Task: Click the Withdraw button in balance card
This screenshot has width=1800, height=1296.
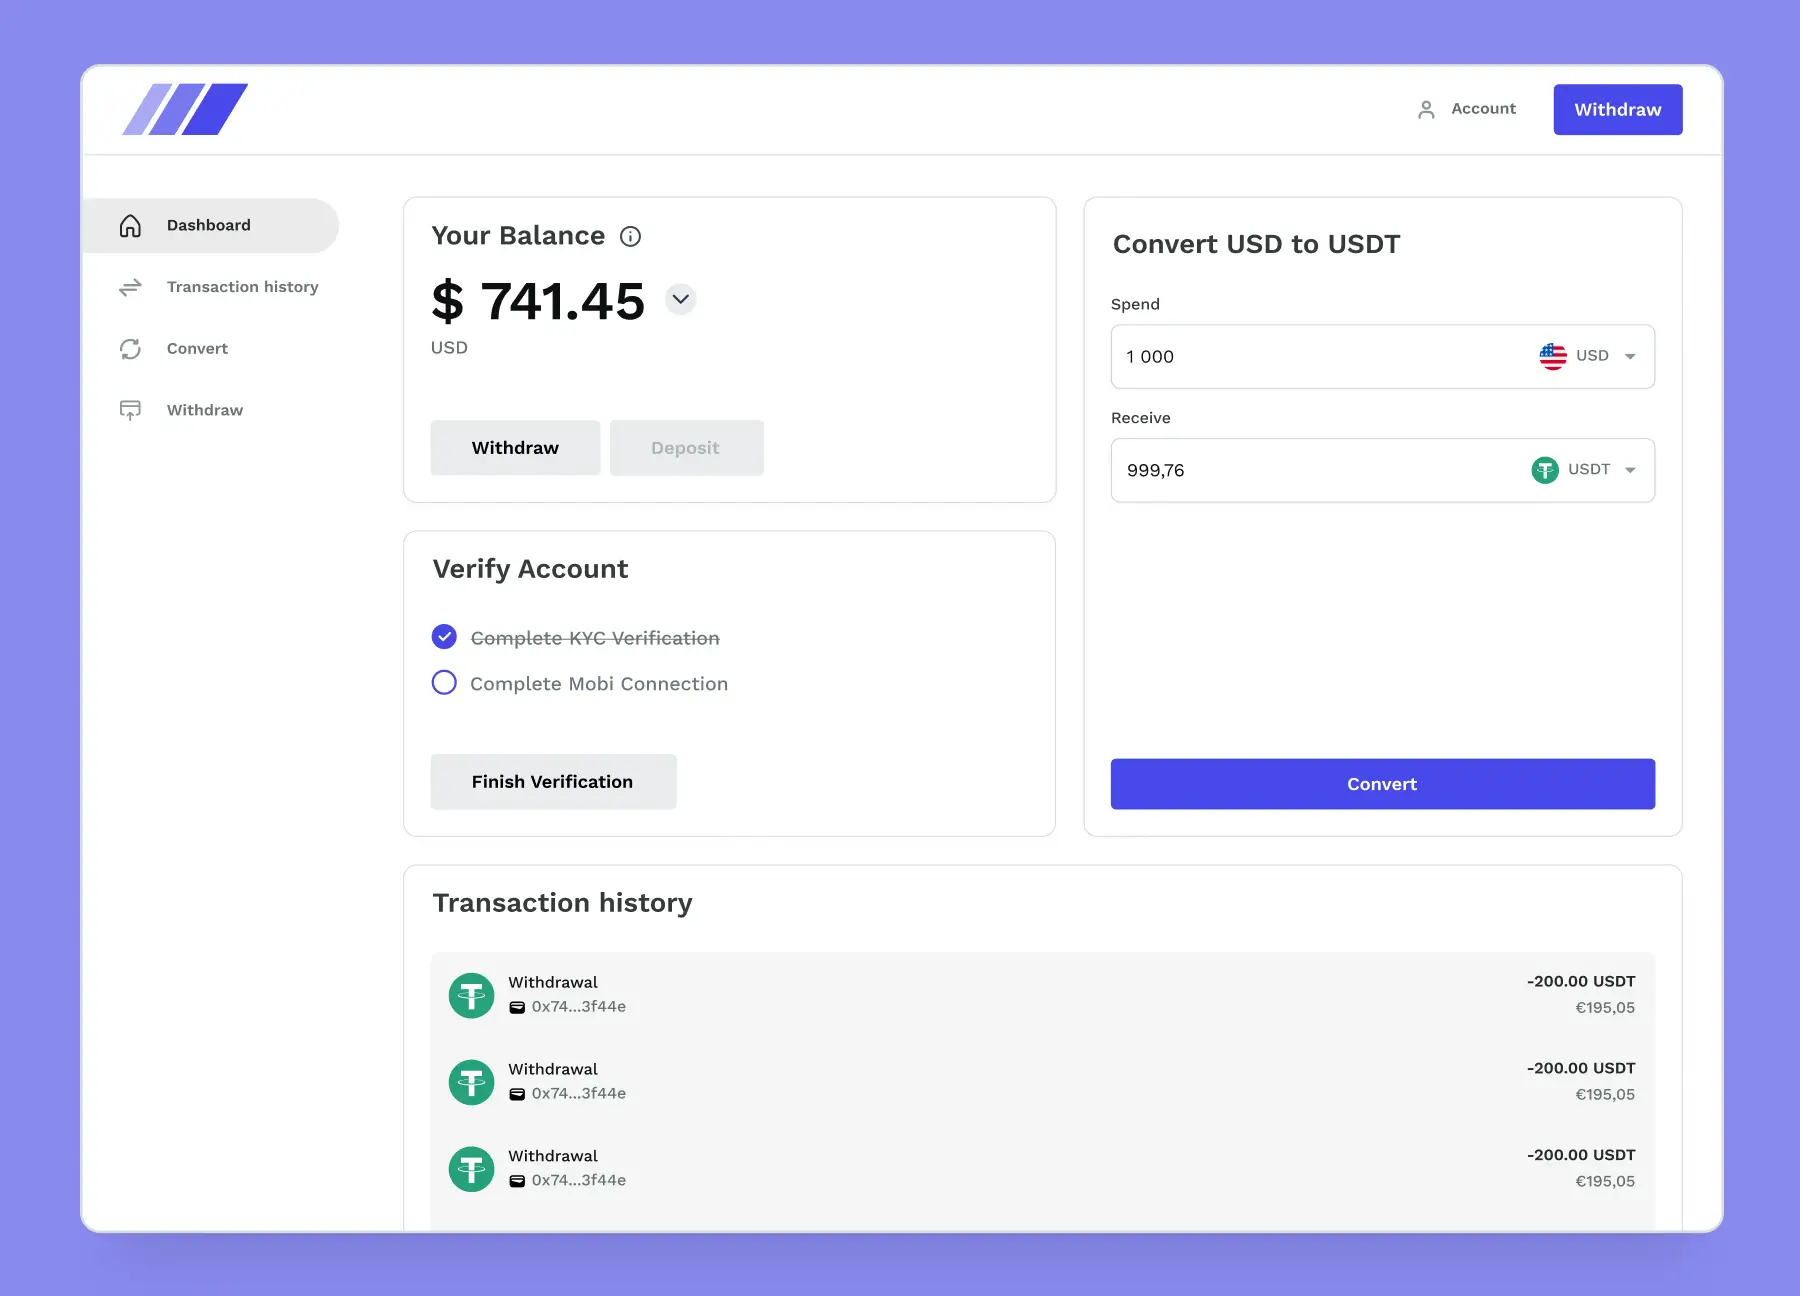Action: [x=515, y=447]
